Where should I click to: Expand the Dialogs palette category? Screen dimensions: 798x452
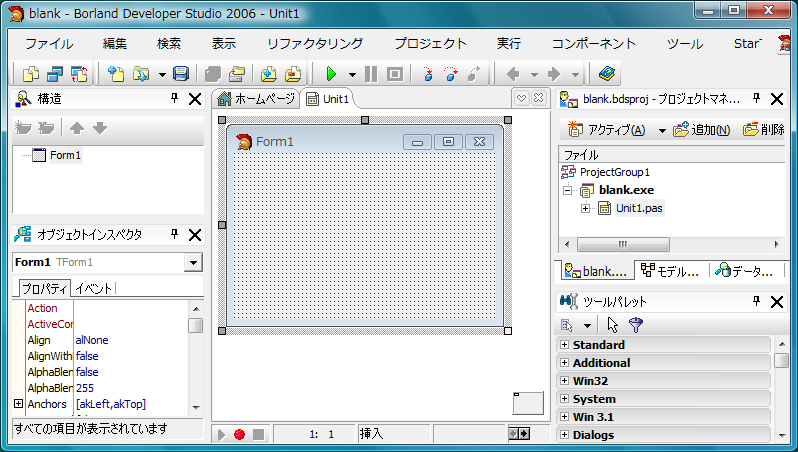point(564,434)
